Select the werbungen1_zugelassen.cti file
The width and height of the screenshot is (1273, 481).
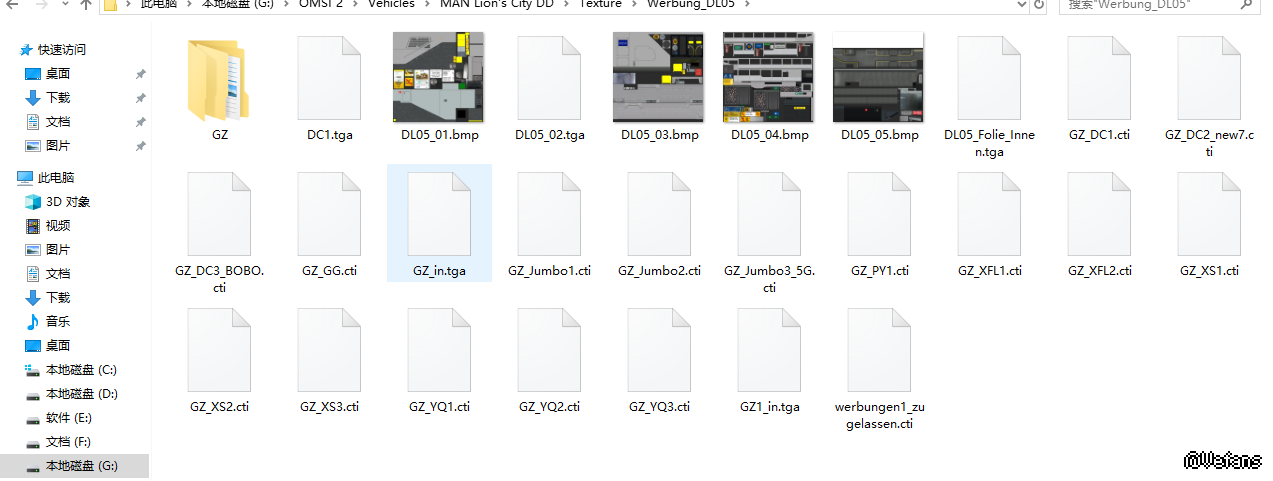click(879, 369)
